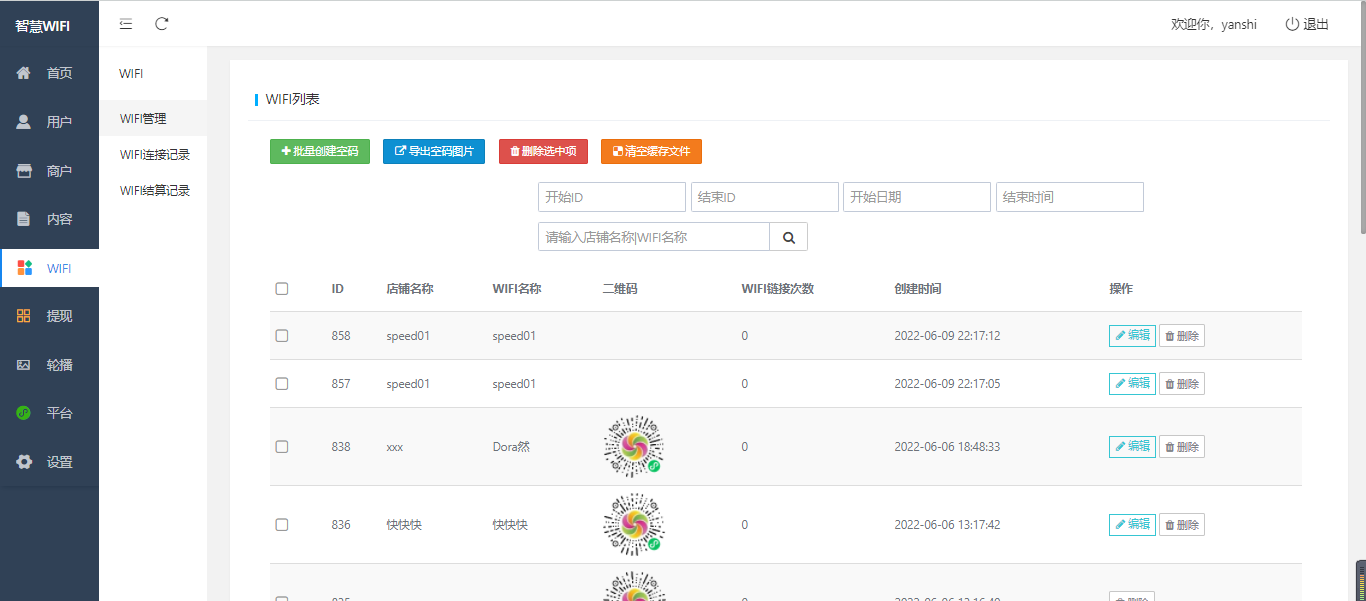The height and width of the screenshot is (601, 1366).
Task: Select the 用户 person icon in sidebar
Action: (24, 122)
